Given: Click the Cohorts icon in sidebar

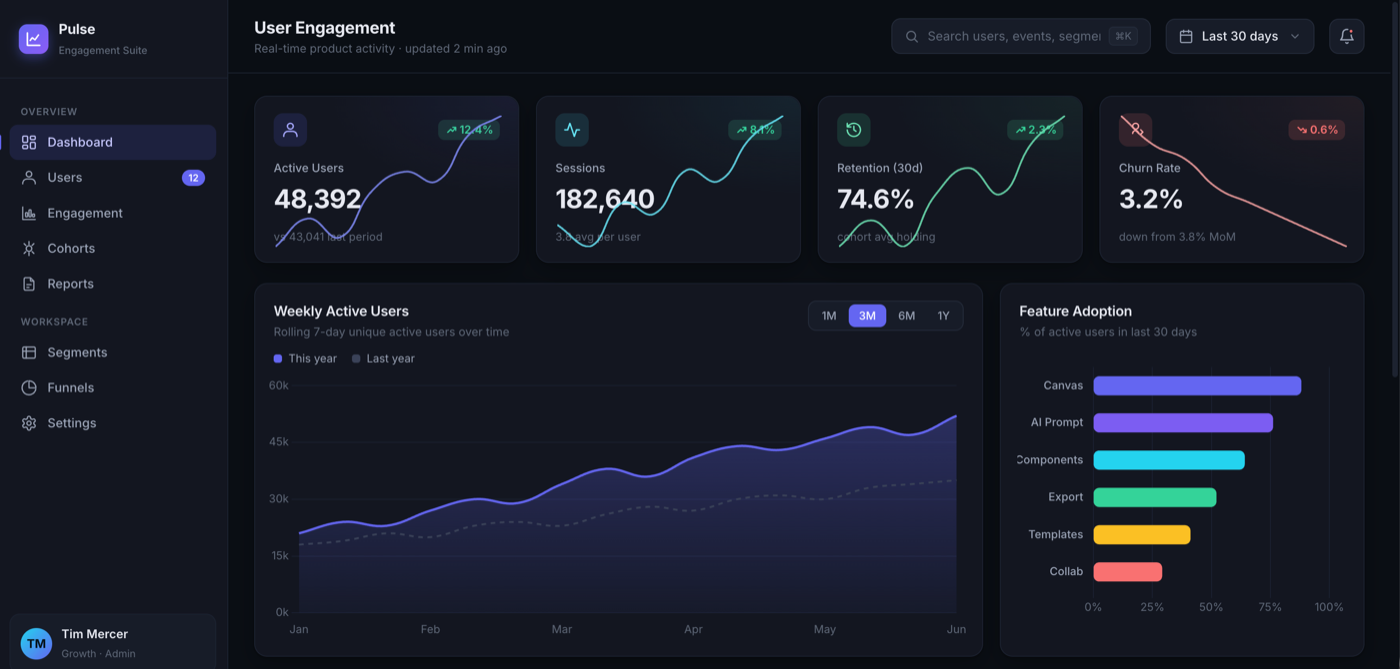Looking at the screenshot, I should 29,248.
